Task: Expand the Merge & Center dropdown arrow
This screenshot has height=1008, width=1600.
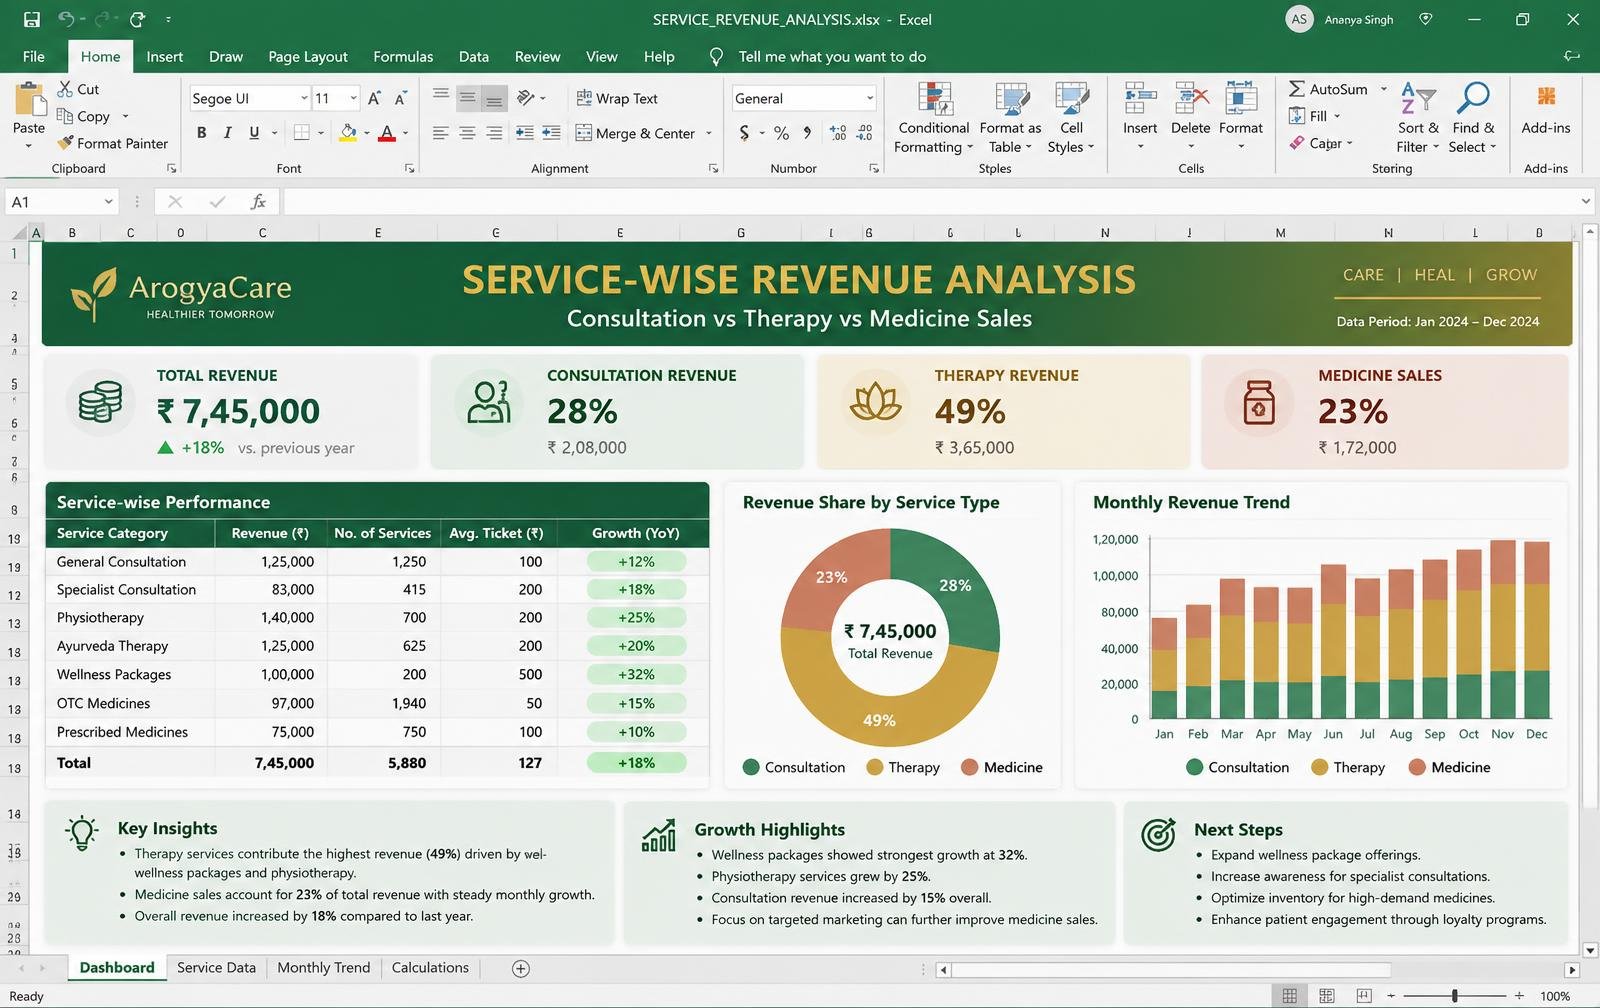Action: [709, 133]
